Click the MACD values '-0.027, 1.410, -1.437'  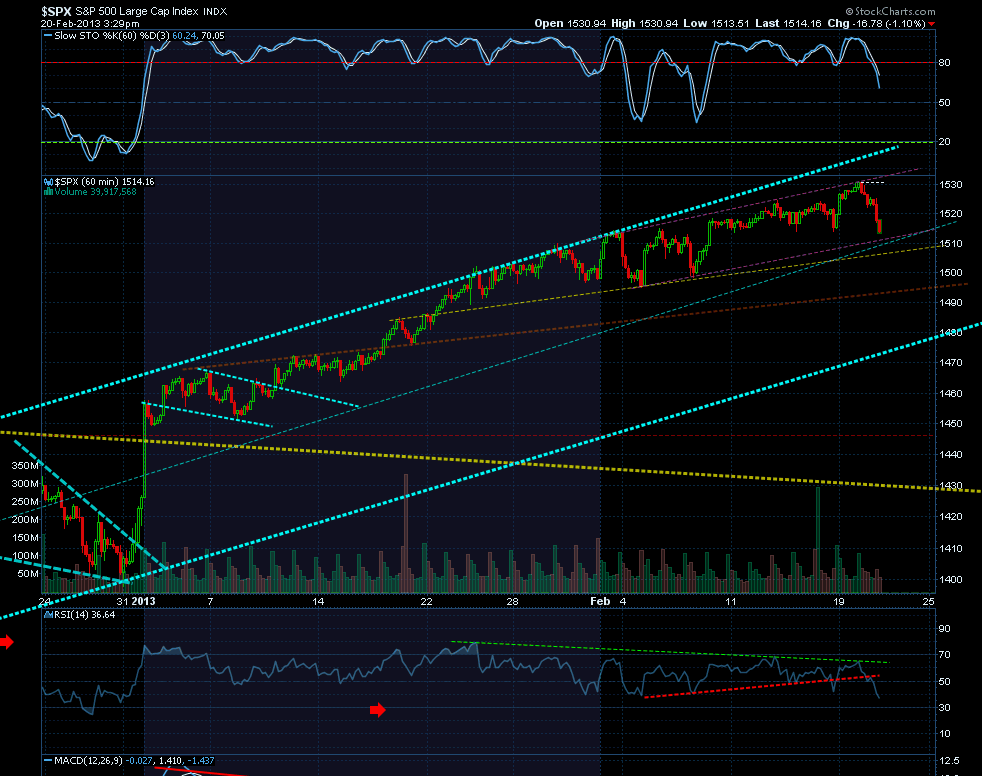point(170,761)
